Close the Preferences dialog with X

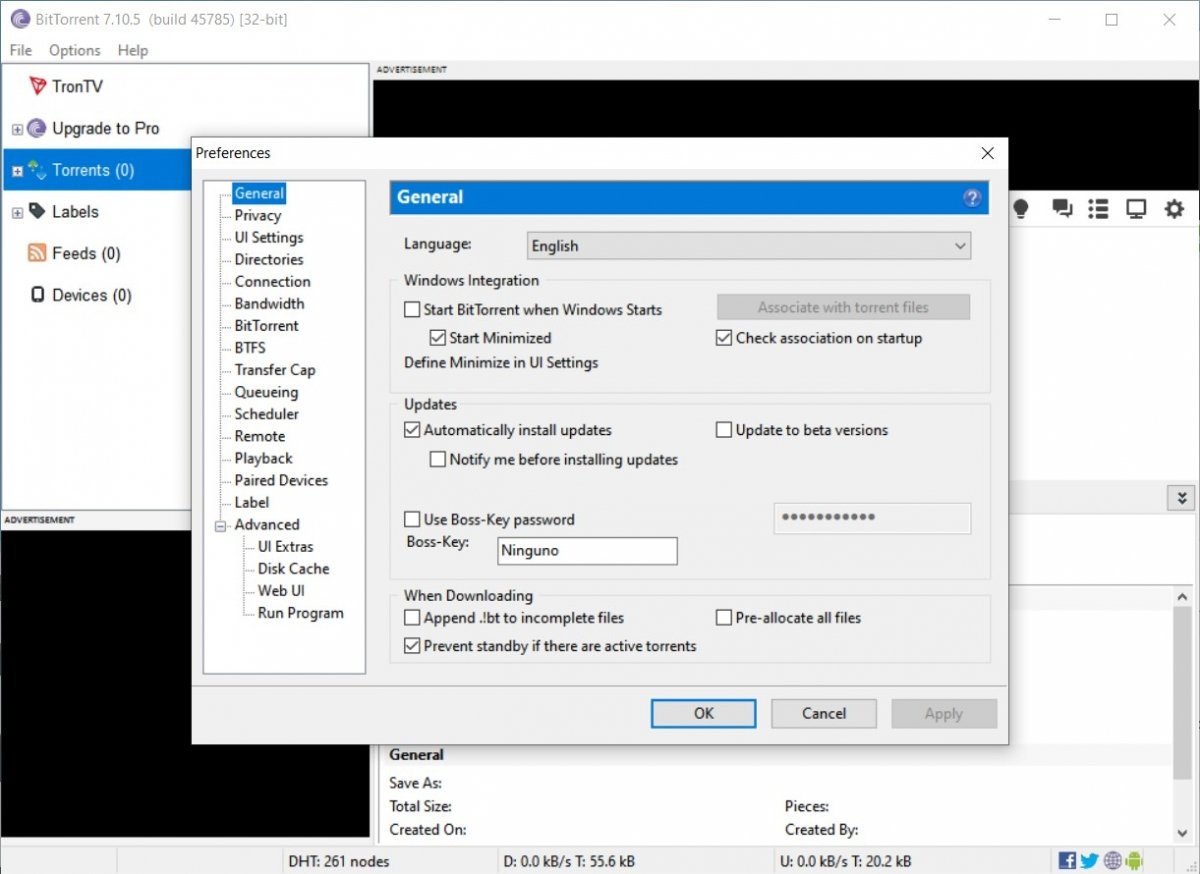point(987,153)
